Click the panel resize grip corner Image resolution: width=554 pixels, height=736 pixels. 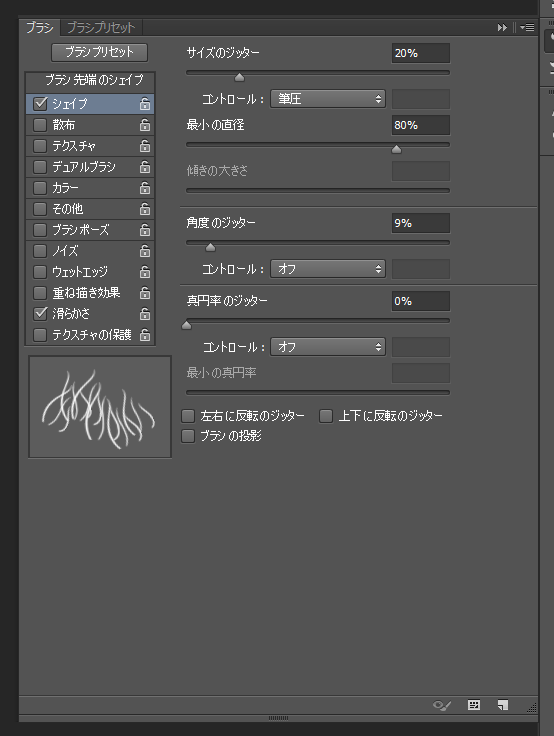tap(531, 708)
